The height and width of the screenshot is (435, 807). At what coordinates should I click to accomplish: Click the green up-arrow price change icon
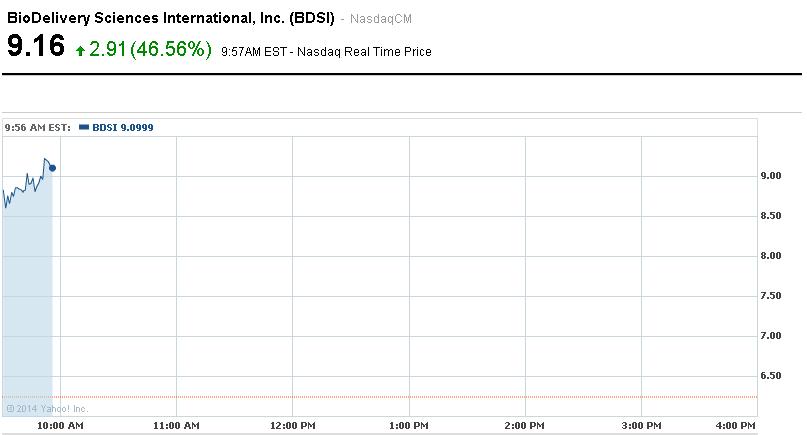(x=80, y=50)
